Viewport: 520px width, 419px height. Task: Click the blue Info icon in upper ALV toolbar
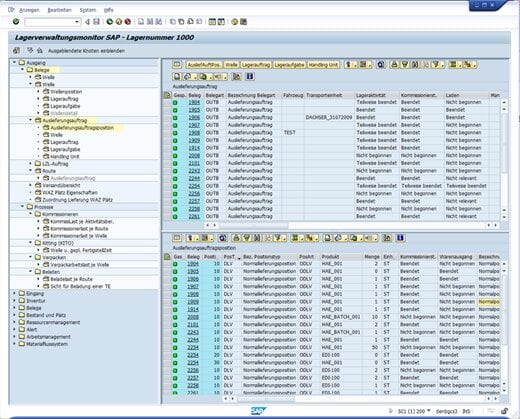250,77
